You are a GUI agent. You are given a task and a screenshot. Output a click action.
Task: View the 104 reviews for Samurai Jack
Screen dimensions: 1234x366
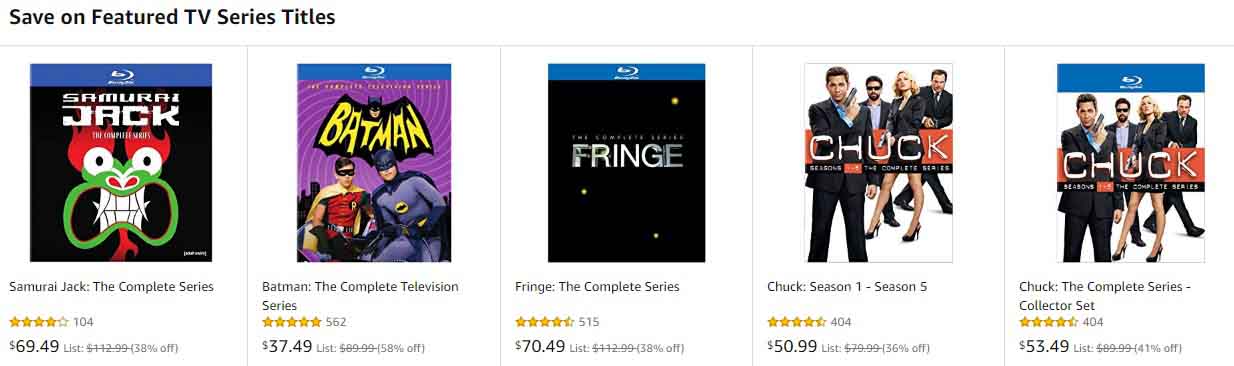(83, 322)
